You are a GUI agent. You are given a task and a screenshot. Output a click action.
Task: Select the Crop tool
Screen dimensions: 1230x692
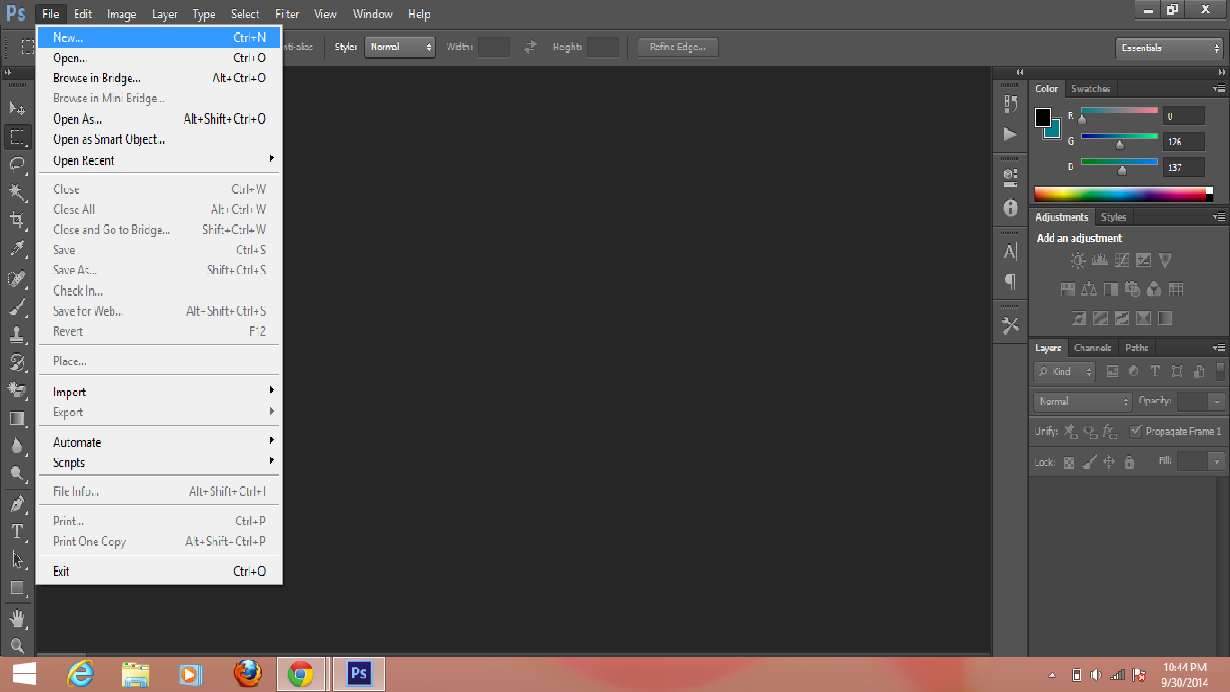click(x=17, y=220)
